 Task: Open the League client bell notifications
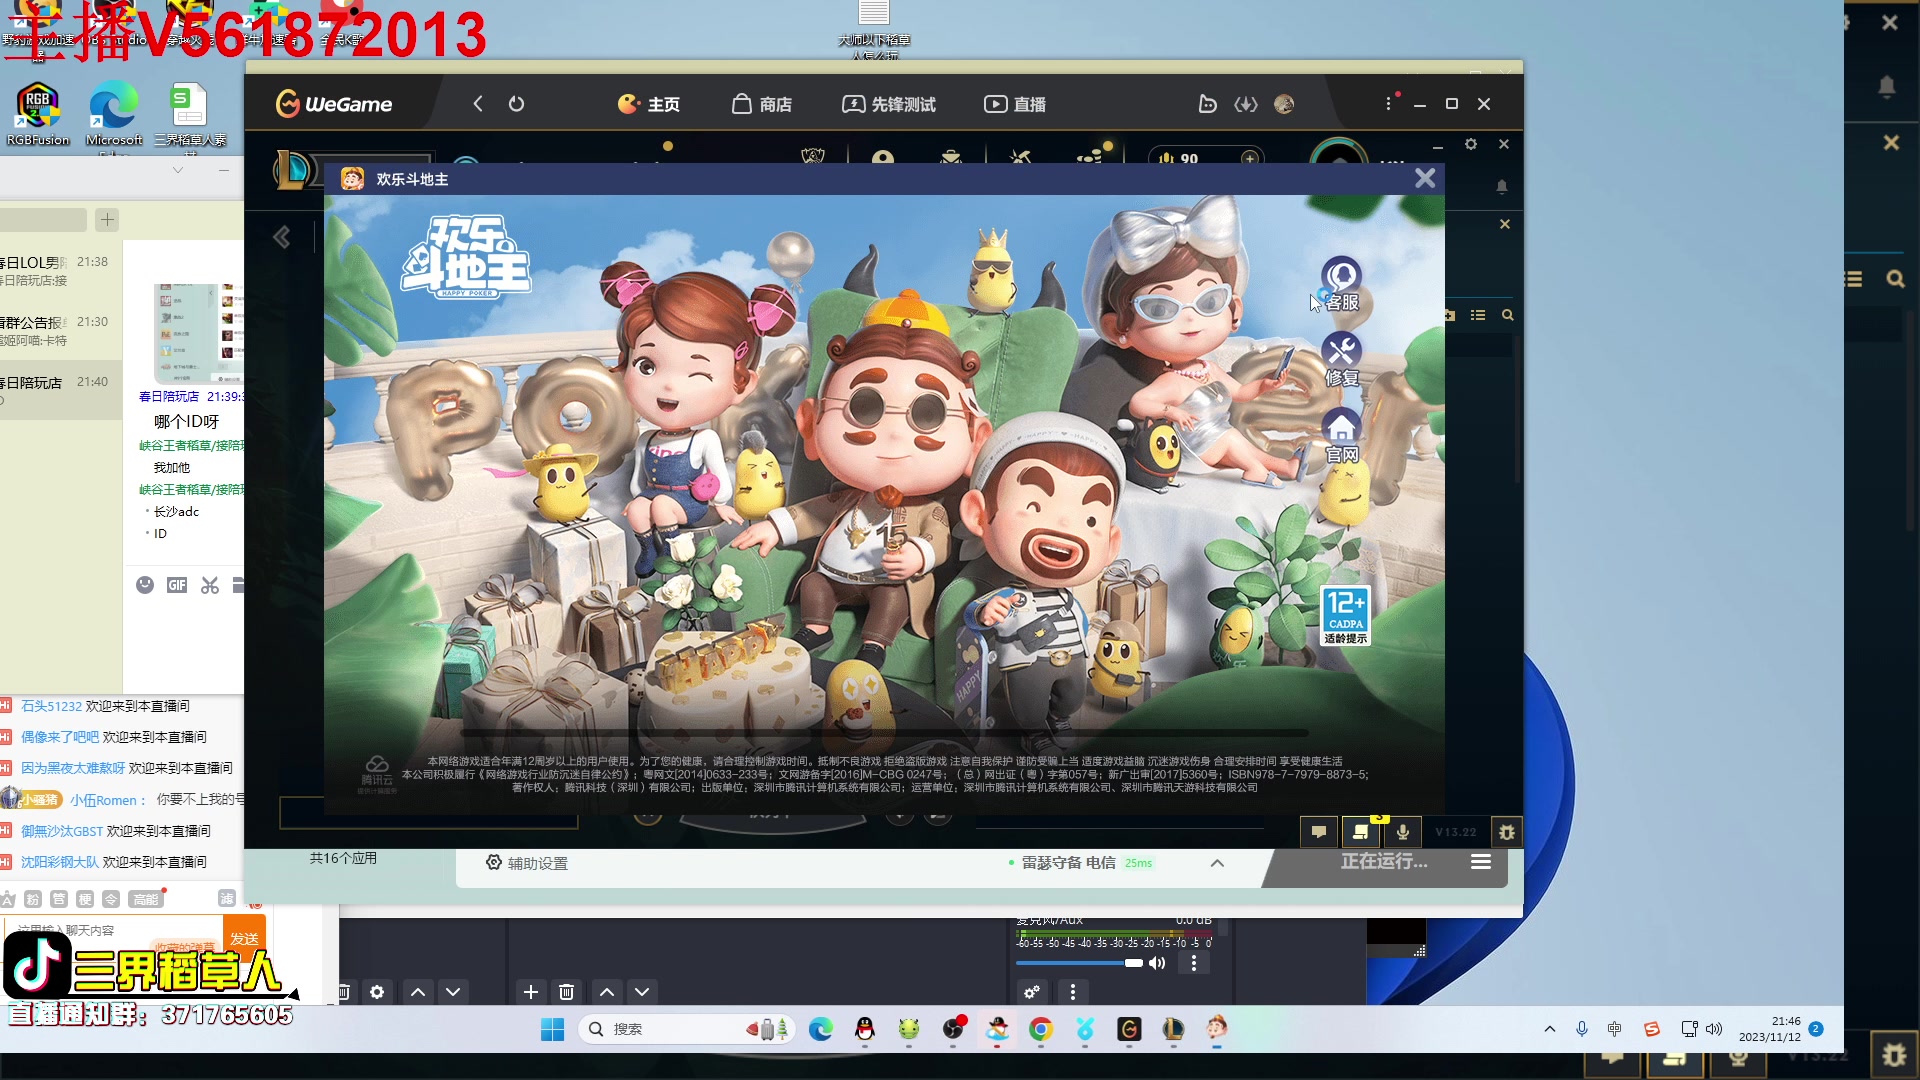(x=1501, y=187)
